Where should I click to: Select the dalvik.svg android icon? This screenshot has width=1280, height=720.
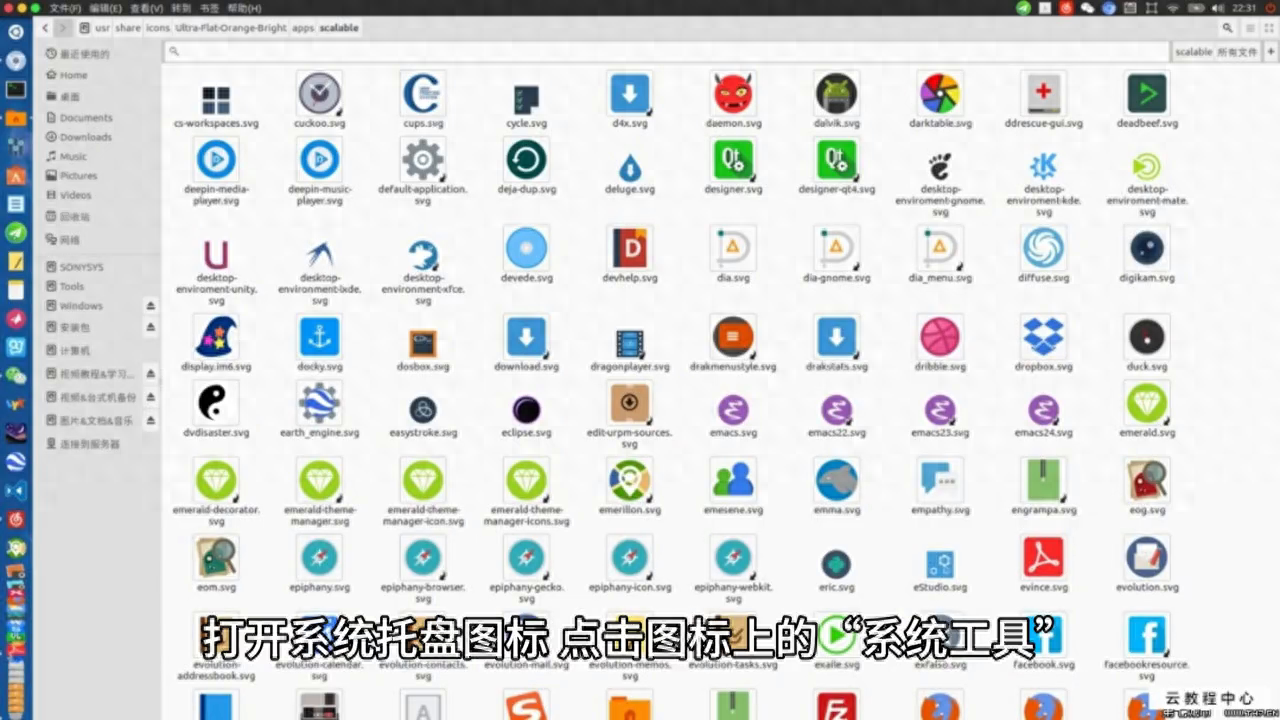836,94
